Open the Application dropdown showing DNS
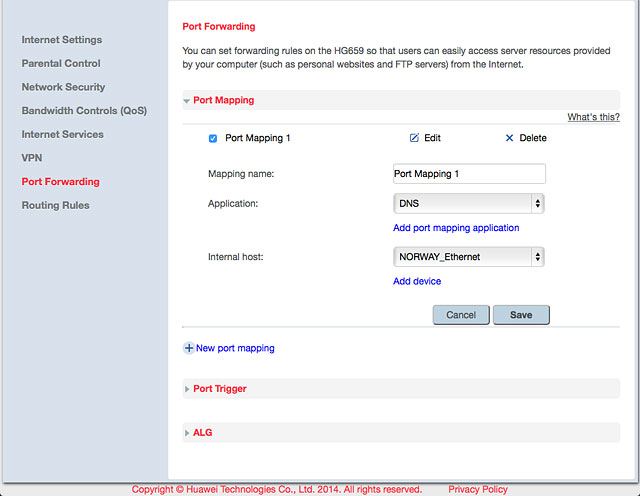The height and width of the screenshot is (496, 640). click(469, 203)
